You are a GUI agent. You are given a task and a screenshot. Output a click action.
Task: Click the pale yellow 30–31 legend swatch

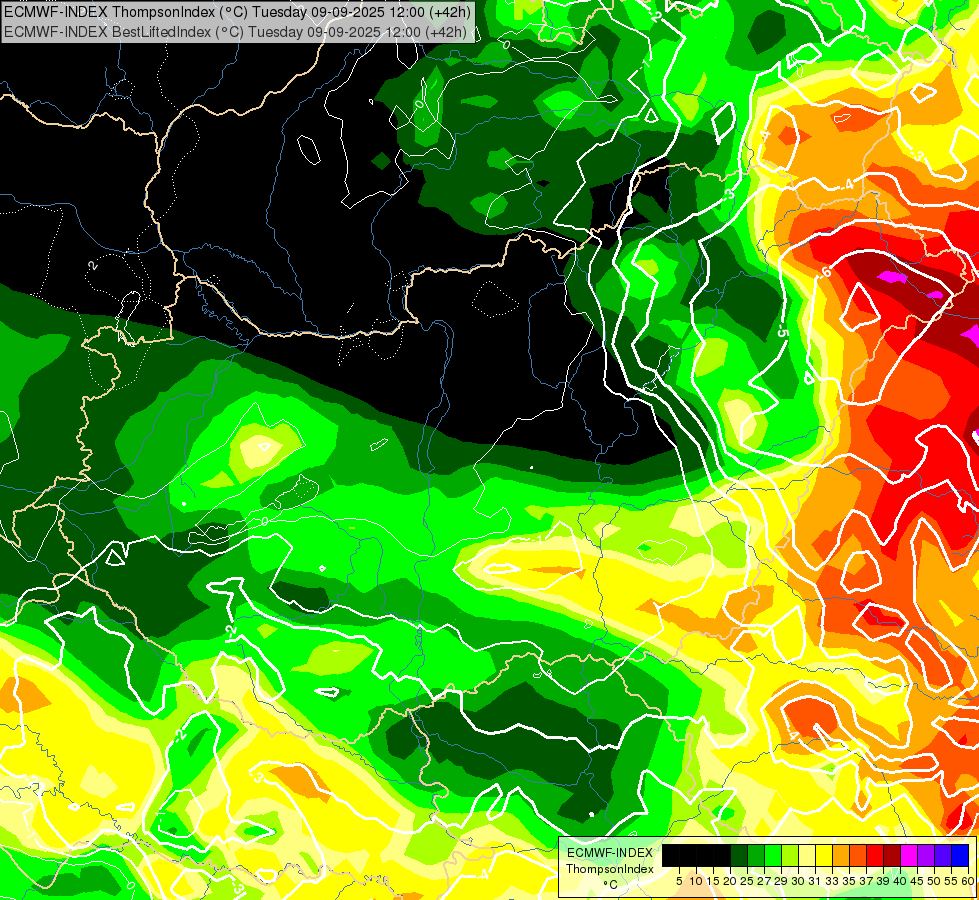807,855
